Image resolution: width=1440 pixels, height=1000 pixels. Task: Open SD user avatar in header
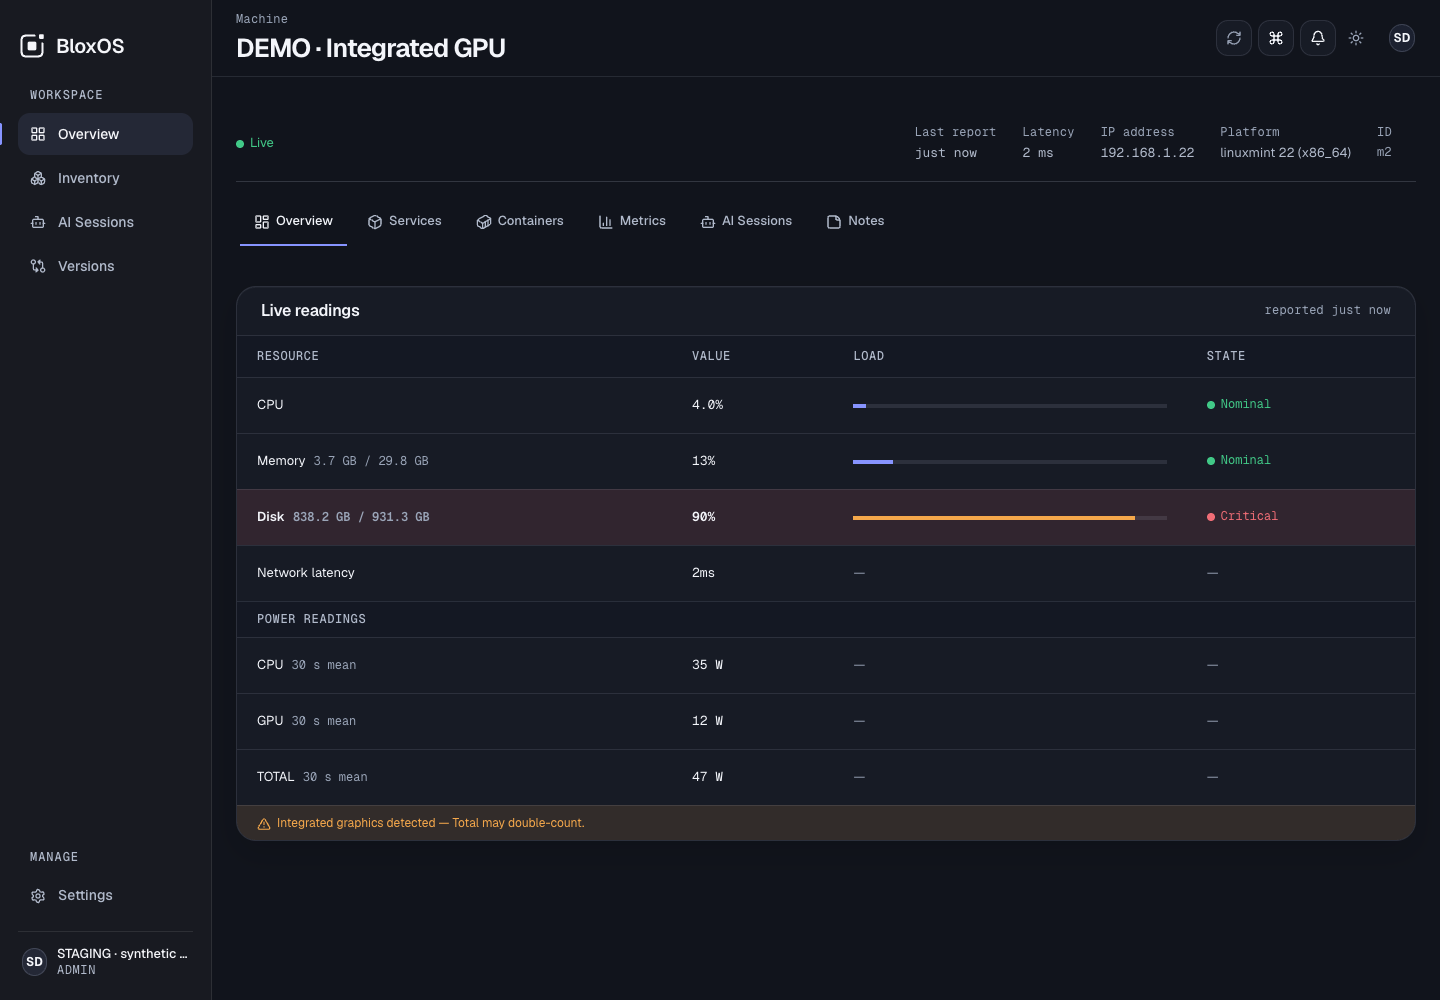coord(1402,38)
